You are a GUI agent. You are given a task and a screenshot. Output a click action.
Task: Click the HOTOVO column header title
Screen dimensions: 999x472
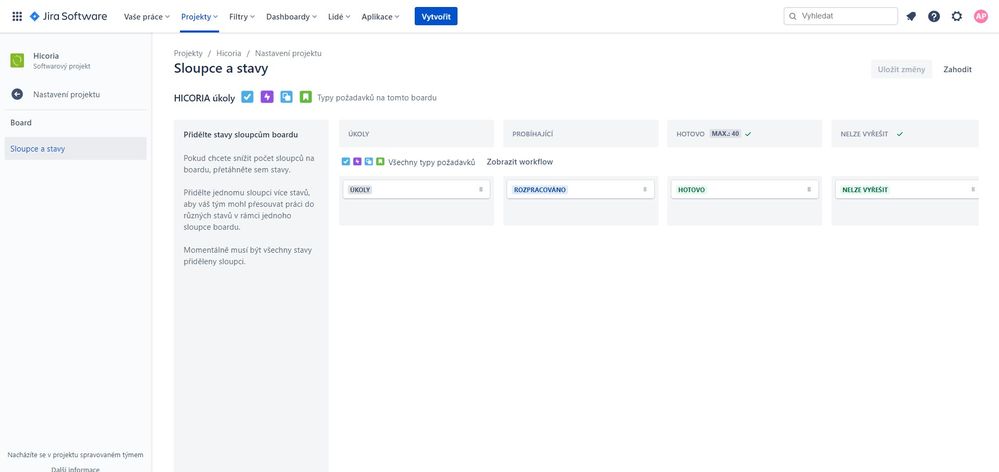click(690, 134)
